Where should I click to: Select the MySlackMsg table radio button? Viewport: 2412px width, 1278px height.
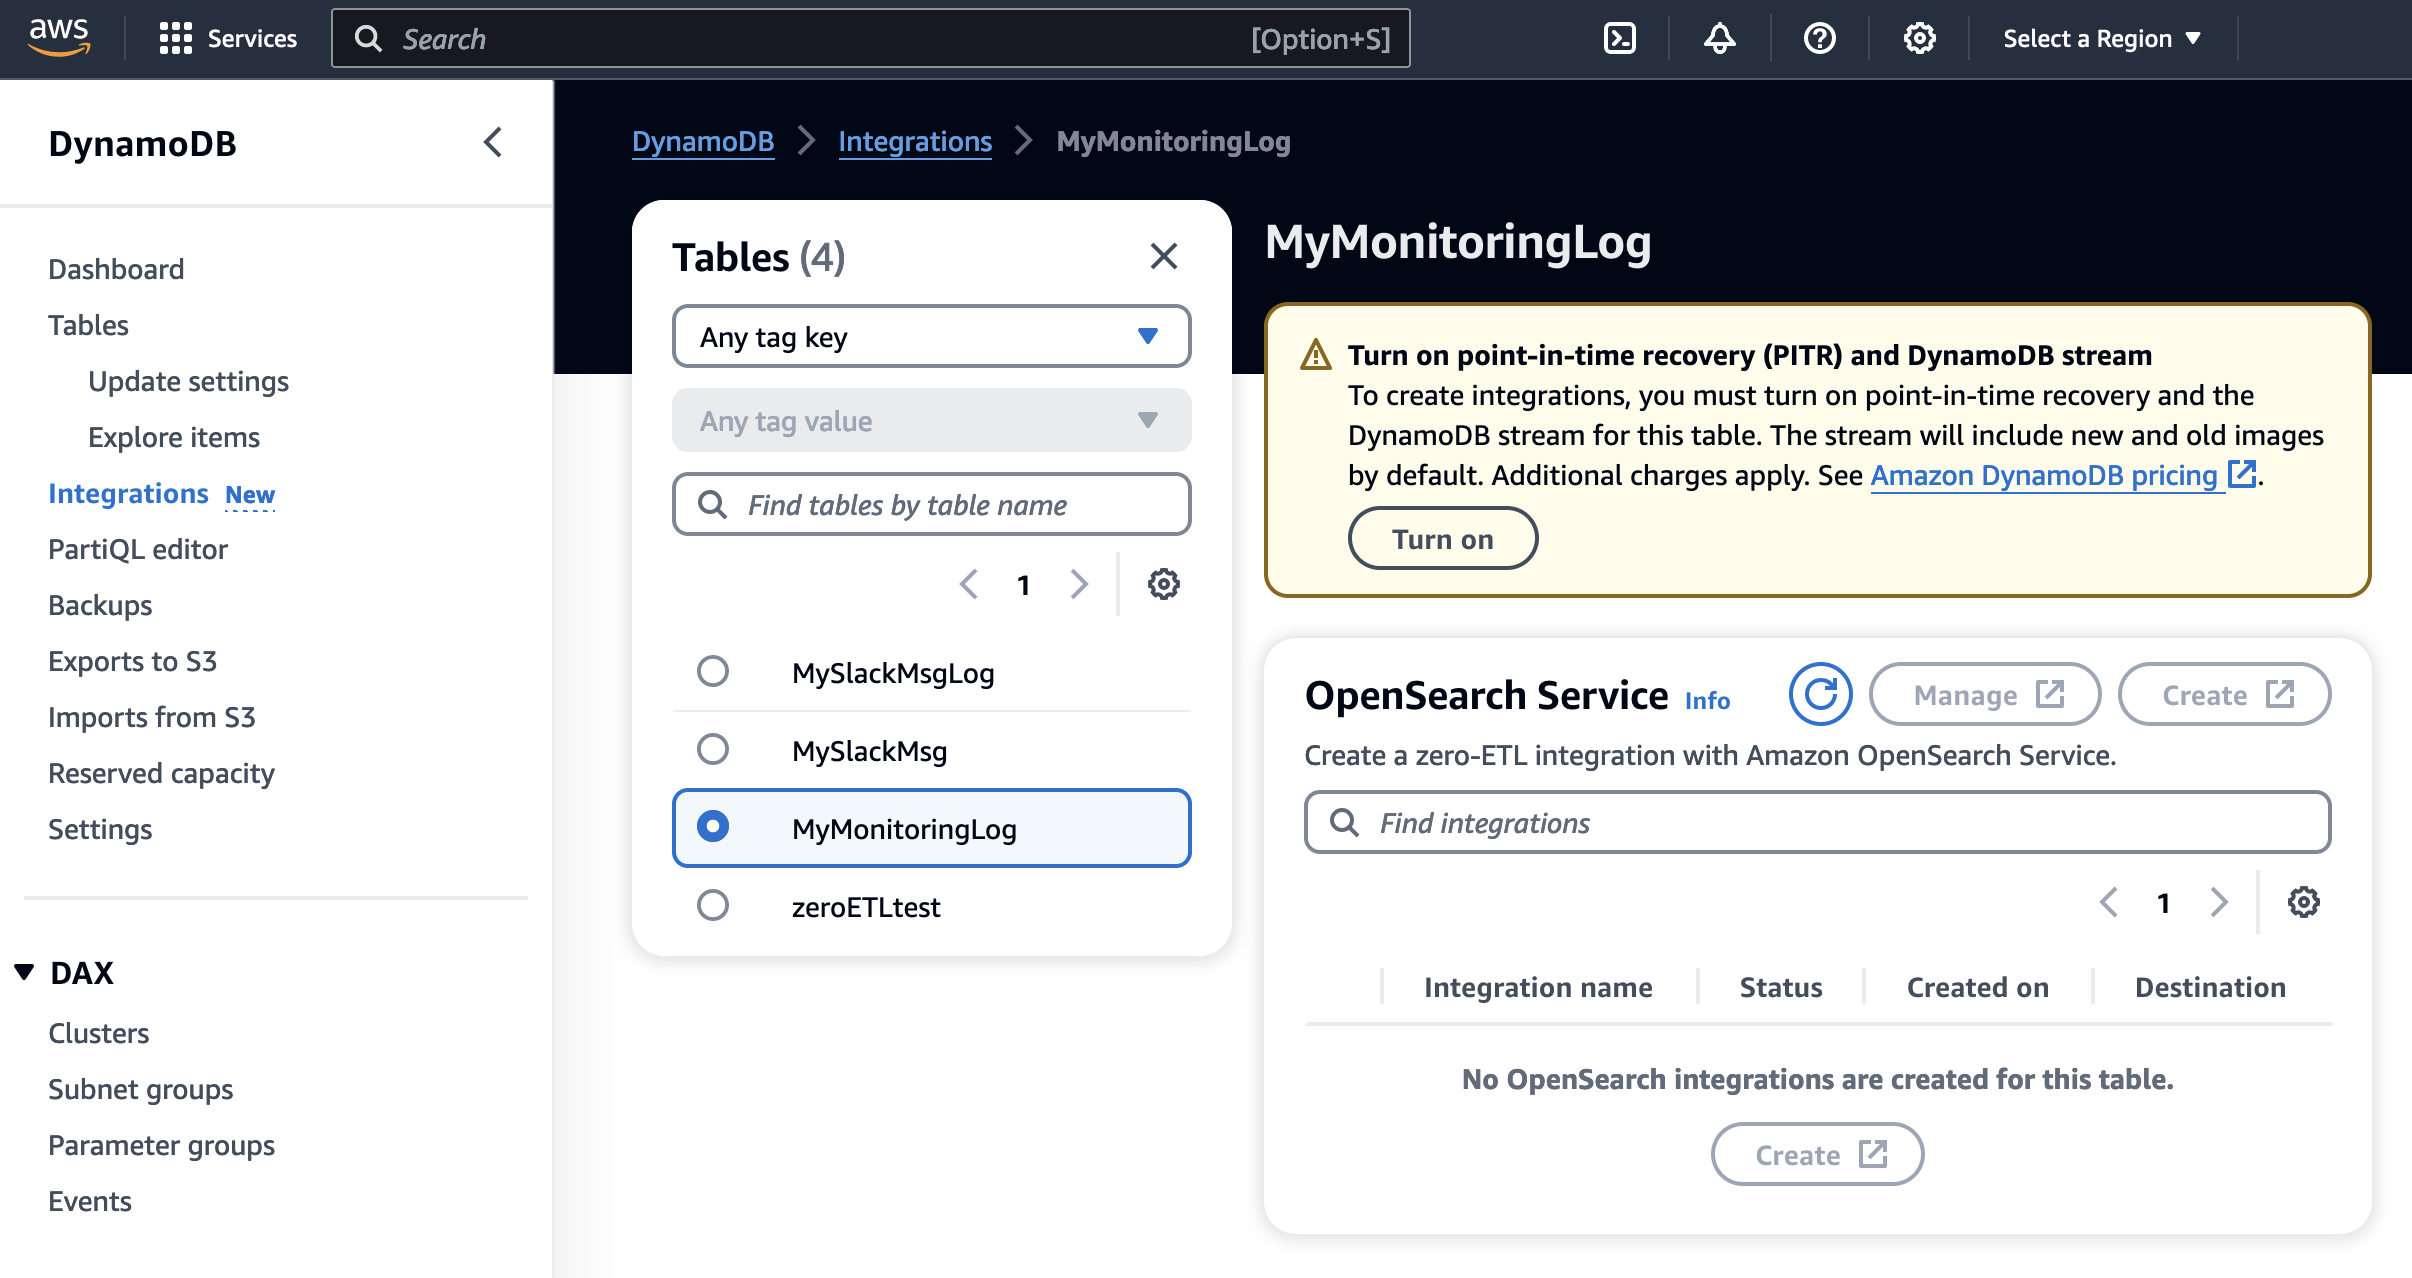[x=713, y=749]
